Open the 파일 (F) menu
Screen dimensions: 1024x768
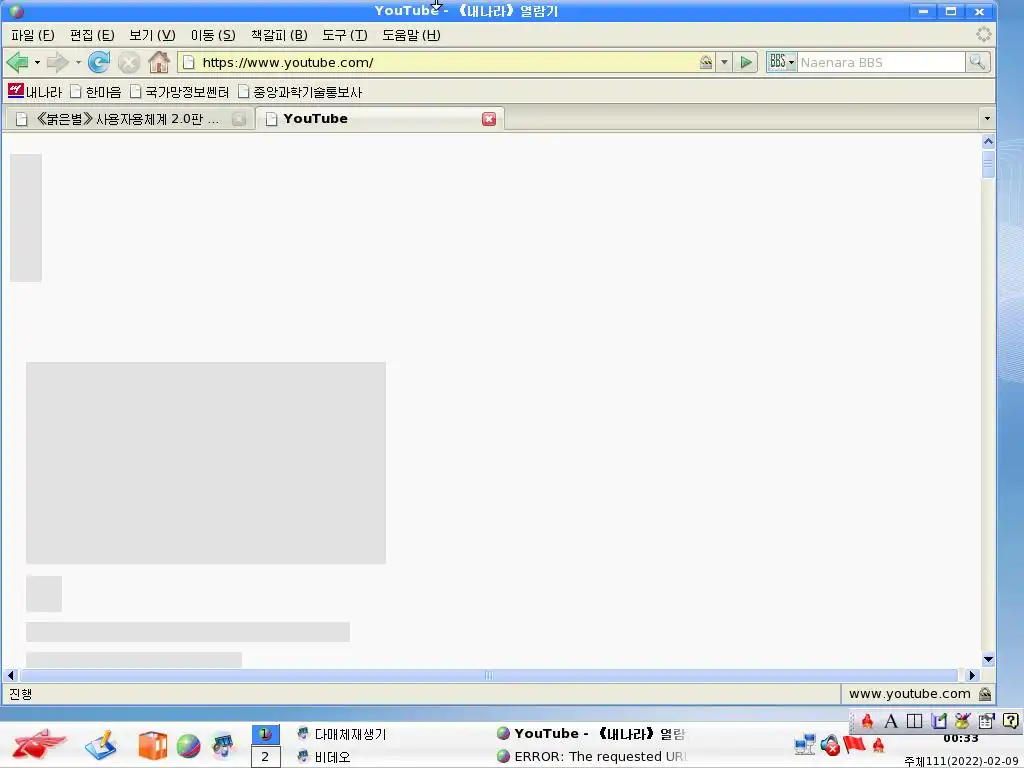point(33,35)
